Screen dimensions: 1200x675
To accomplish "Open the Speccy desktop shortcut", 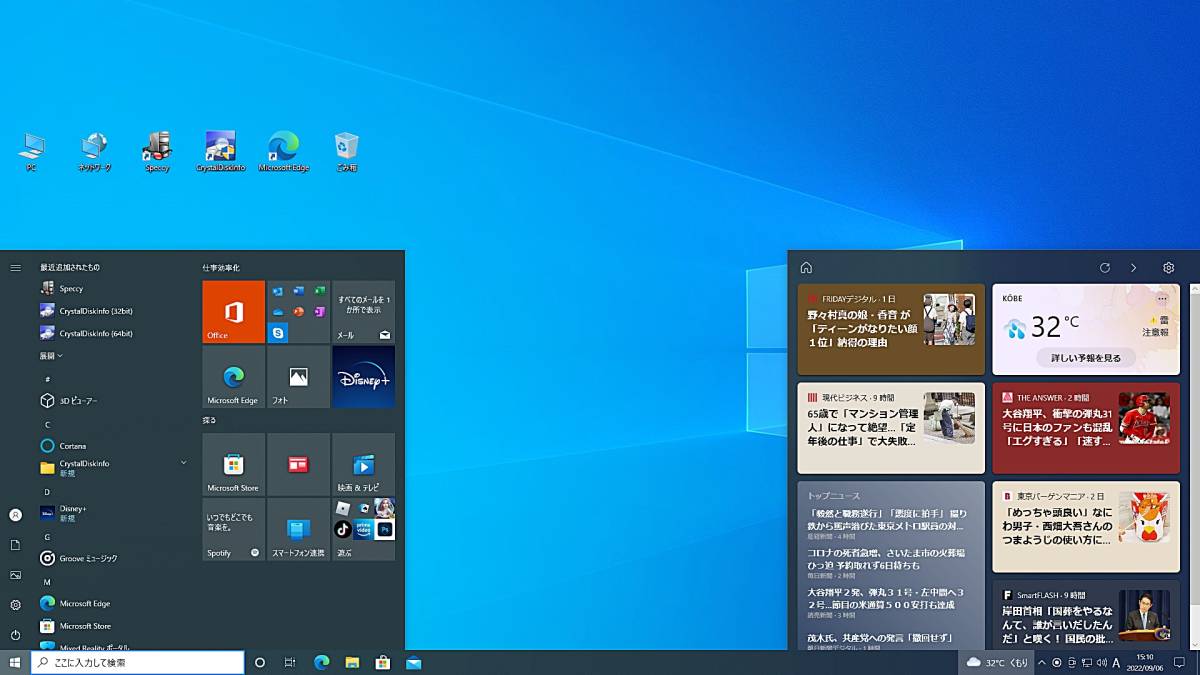I will [x=157, y=151].
